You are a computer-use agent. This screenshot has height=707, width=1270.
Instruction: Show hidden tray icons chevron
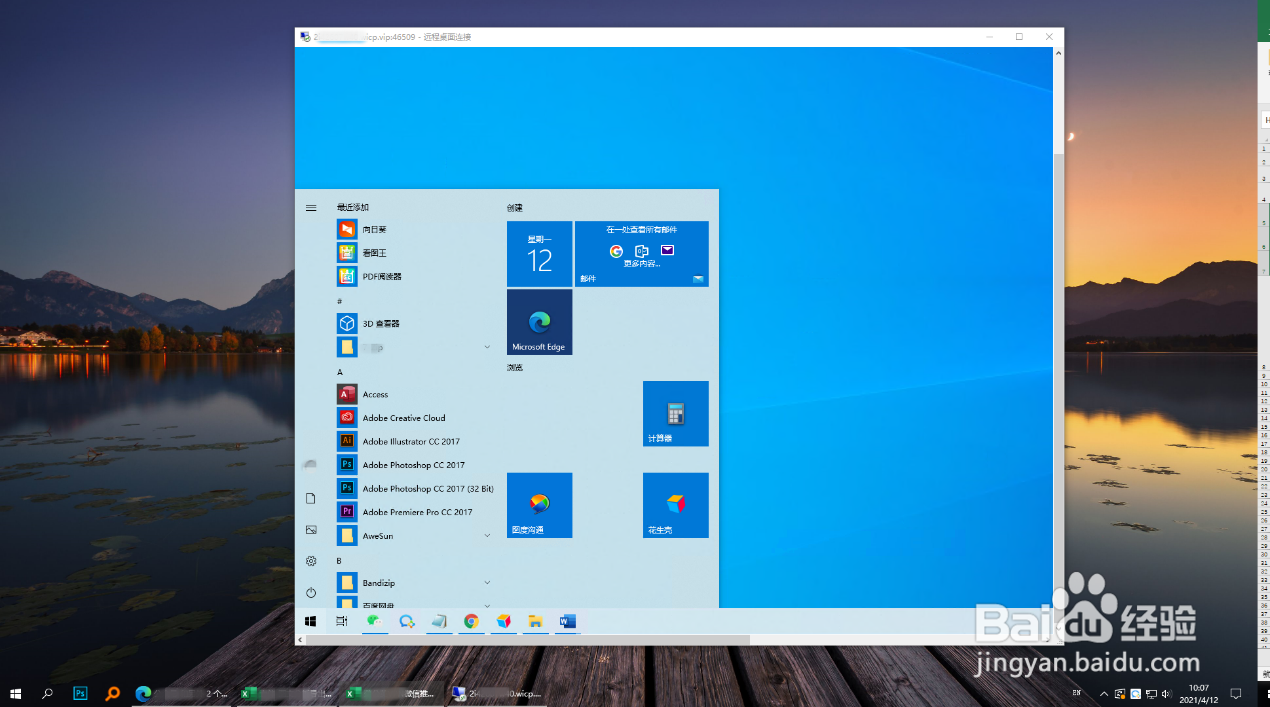tap(1104, 693)
